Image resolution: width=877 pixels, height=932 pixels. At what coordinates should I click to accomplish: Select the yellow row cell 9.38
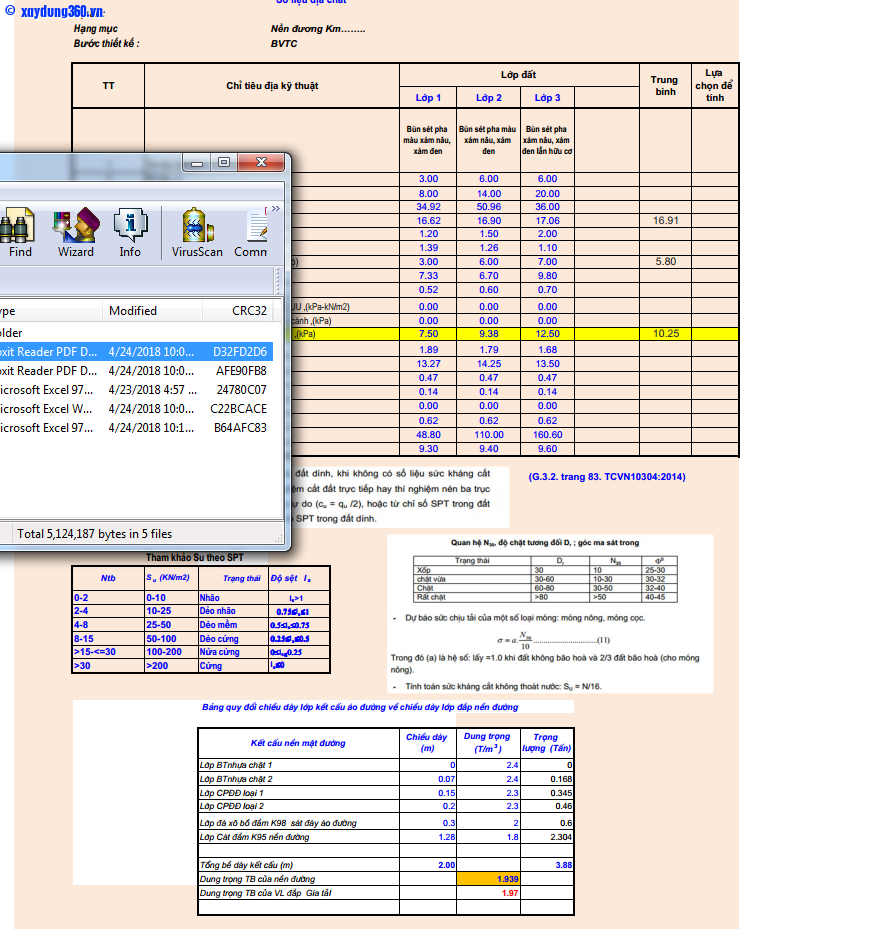489,334
